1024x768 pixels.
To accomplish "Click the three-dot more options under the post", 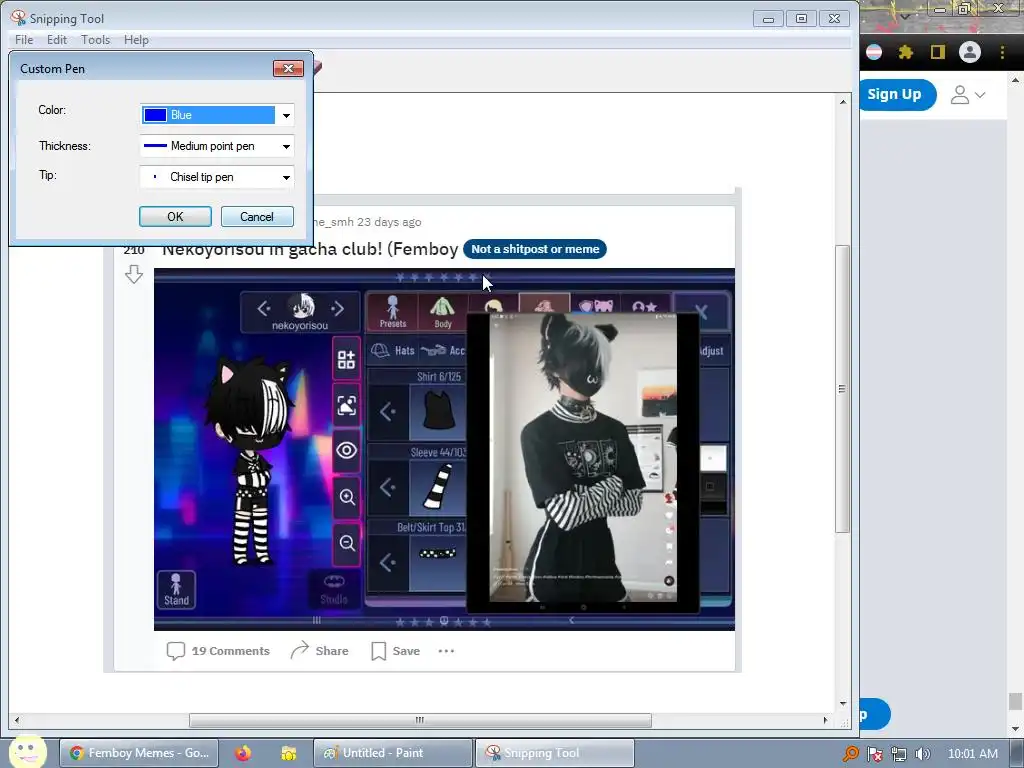I will (x=446, y=651).
